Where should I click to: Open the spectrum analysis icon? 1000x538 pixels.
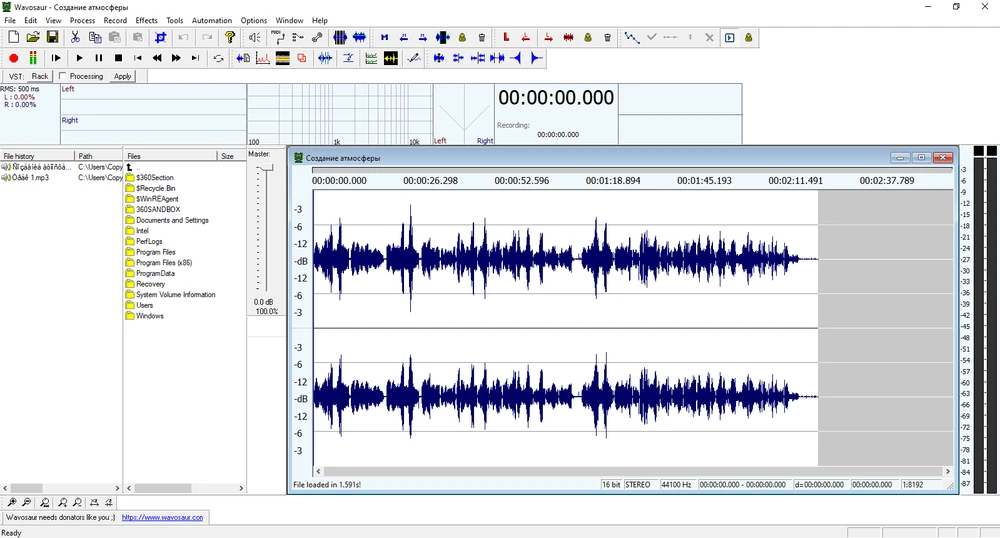[x=263, y=58]
